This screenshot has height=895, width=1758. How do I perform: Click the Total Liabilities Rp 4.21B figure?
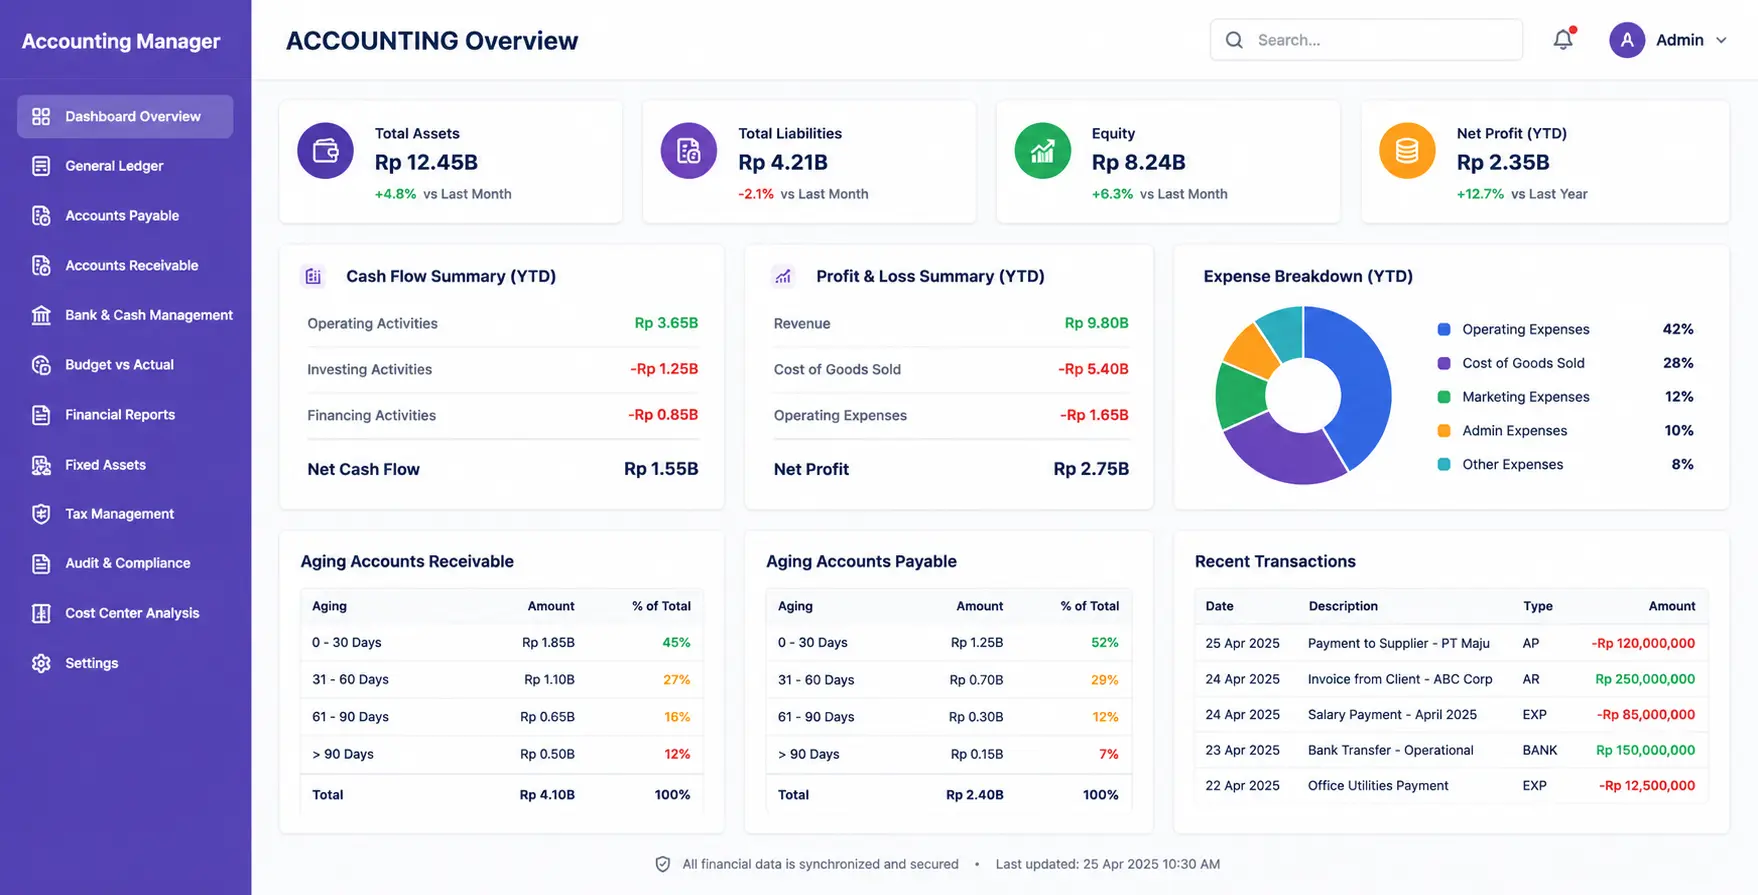(783, 162)
